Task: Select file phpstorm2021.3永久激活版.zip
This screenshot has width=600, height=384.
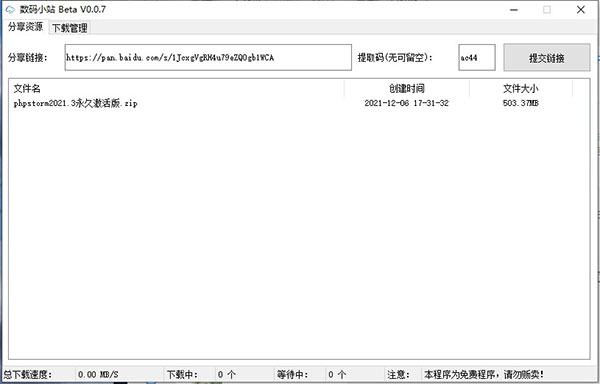Action: point(75,103)
